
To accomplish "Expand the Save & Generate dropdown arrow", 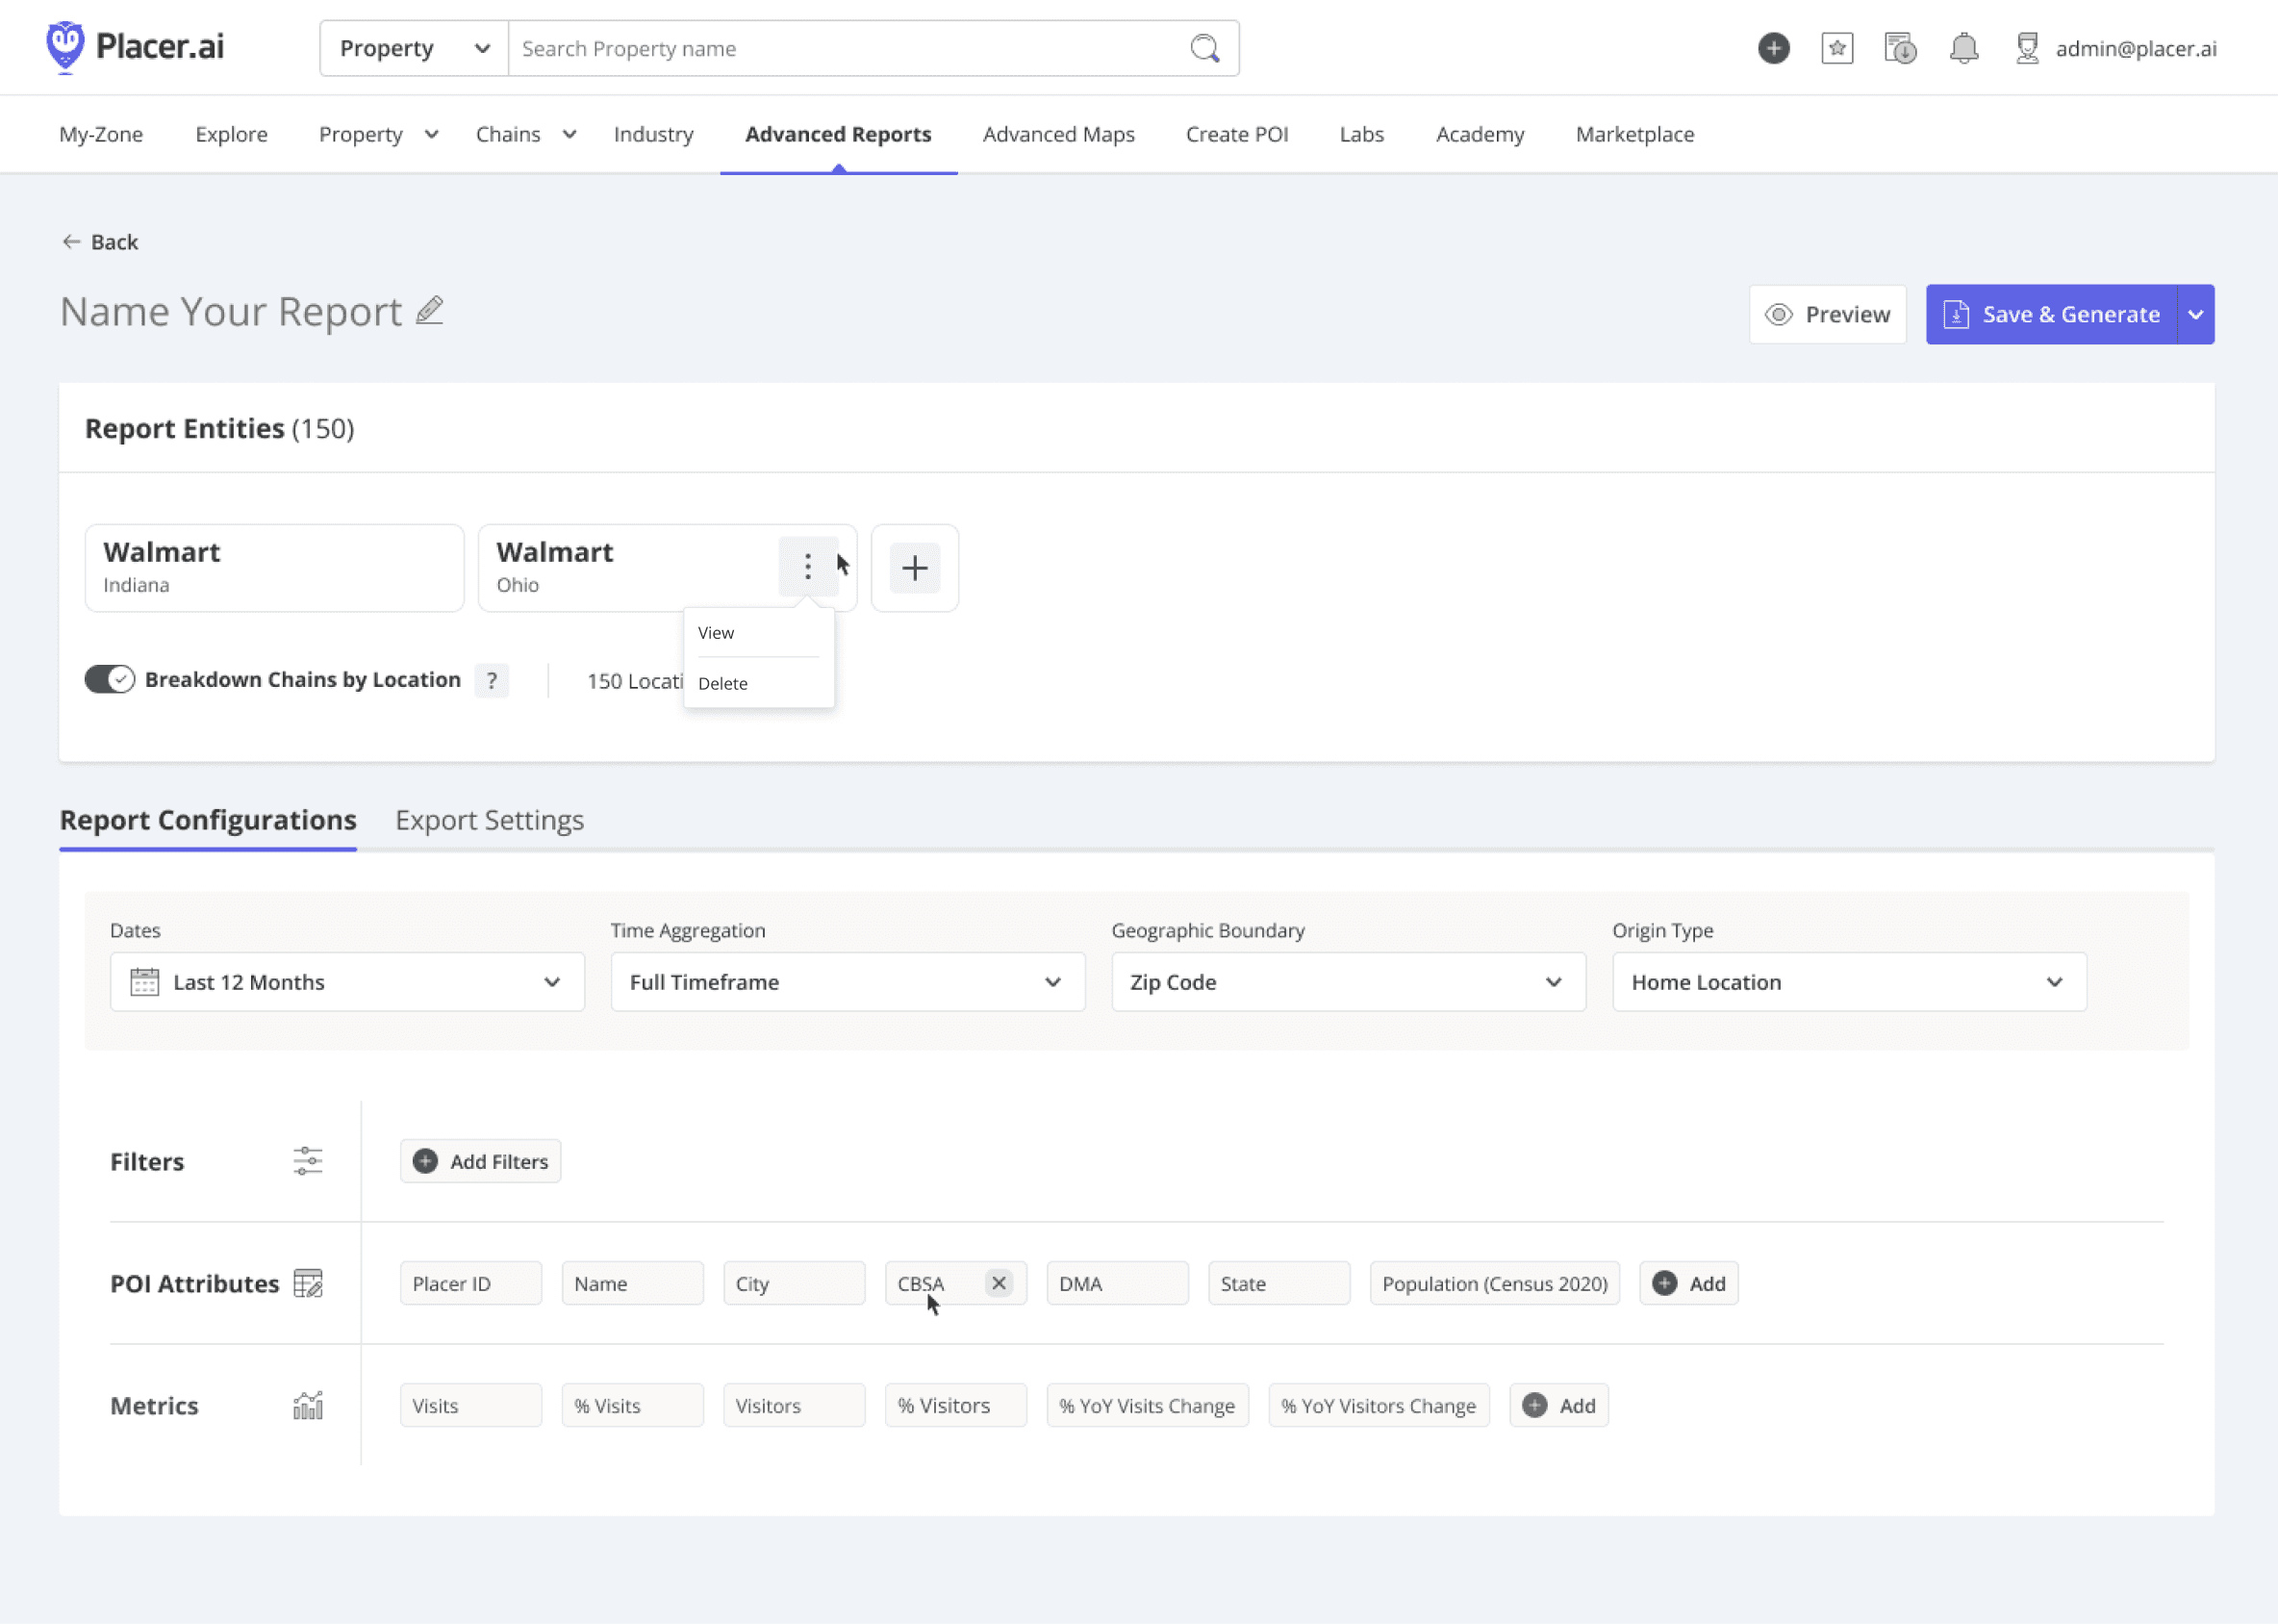I will 2196,314.
